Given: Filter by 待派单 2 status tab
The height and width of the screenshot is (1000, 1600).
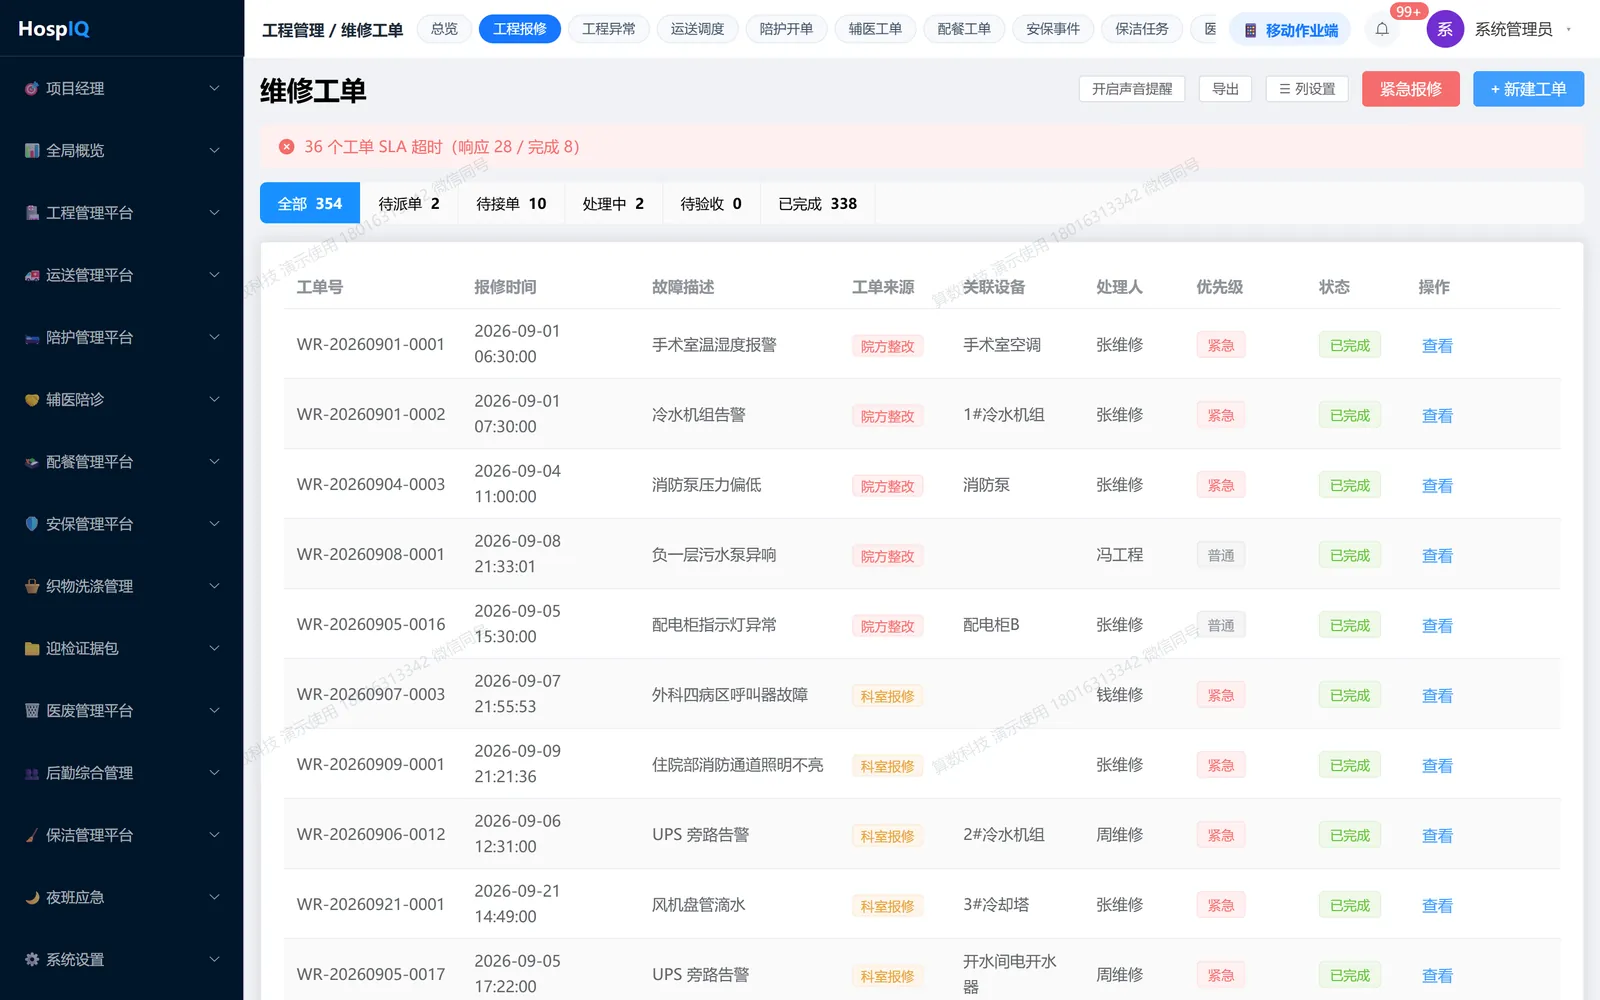Looking at the screenshot, I should click(409, 203).
